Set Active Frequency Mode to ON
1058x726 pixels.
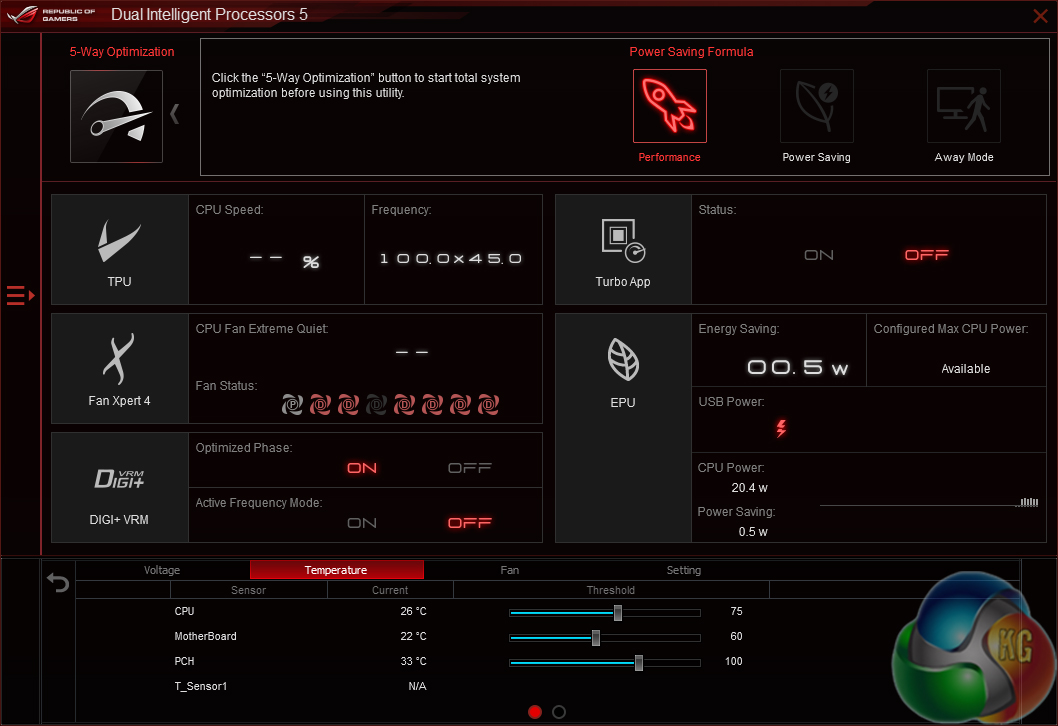362,523
